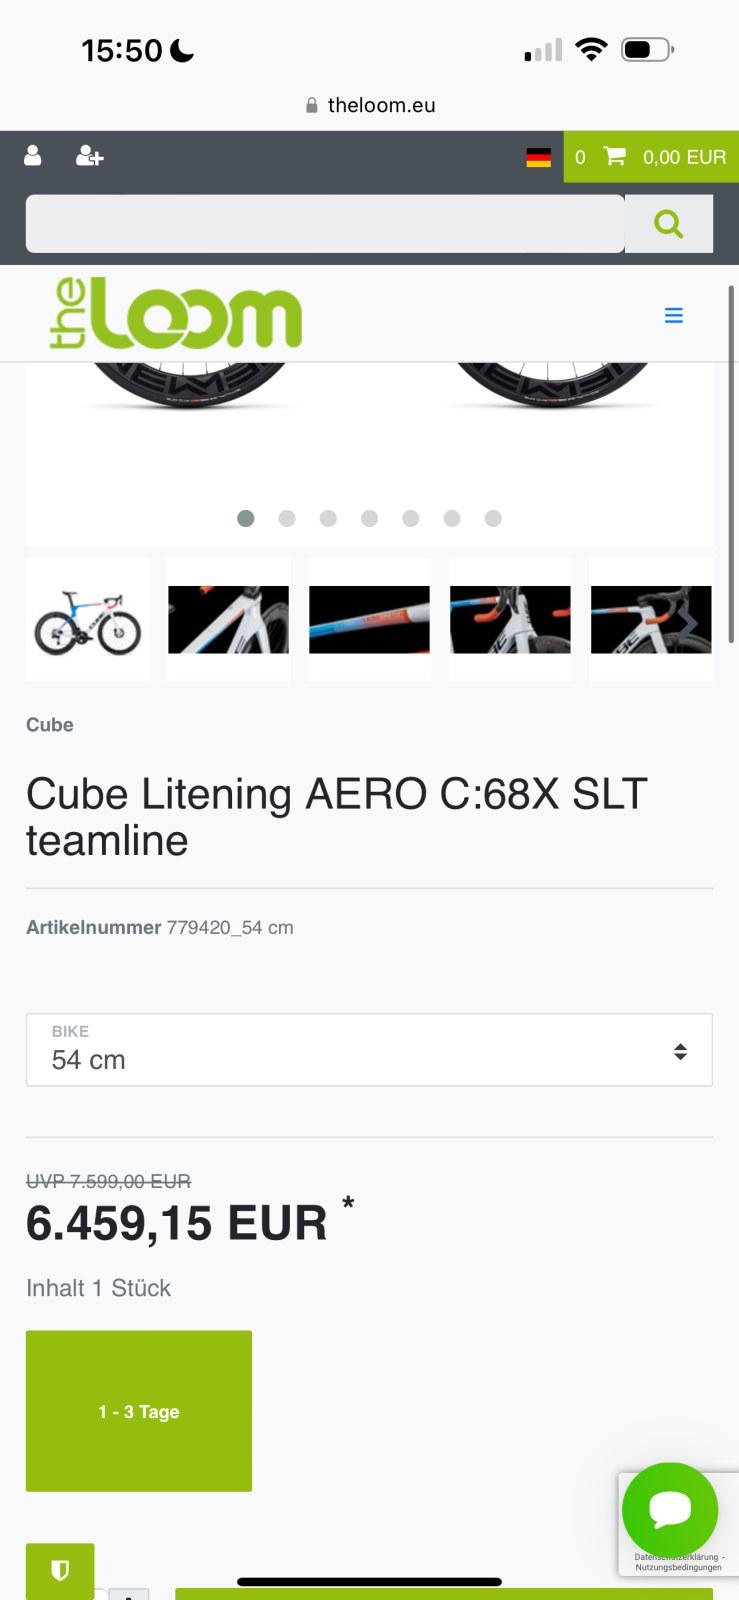This screenshot has height=1600, width=739.
Task: Open the Cube brand link
Action: click(50, 725)
